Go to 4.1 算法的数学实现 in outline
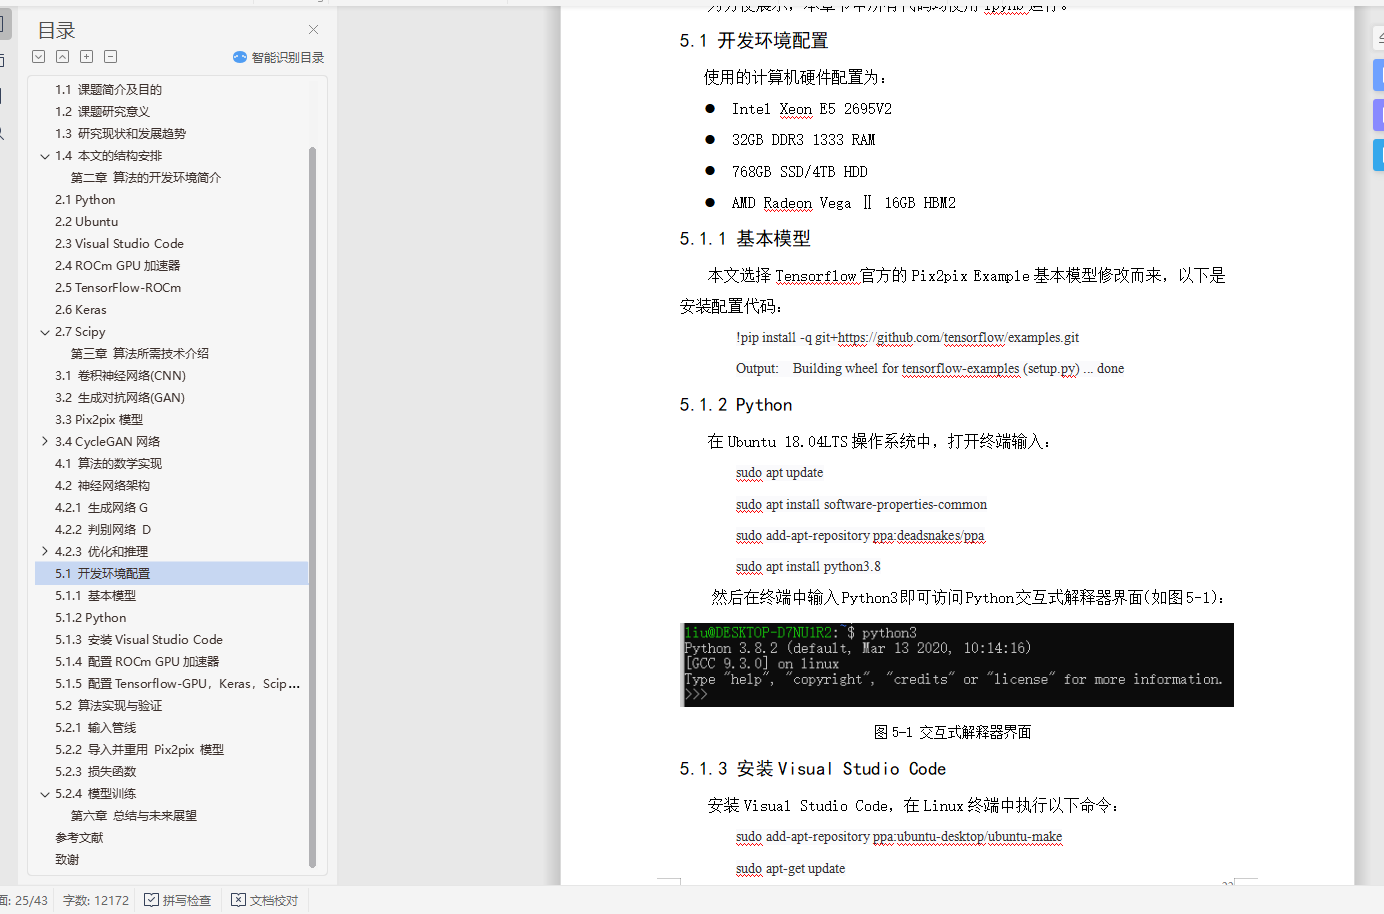Image resolution: width=1384 pixels, height=914 pixels. coord(108,464)
